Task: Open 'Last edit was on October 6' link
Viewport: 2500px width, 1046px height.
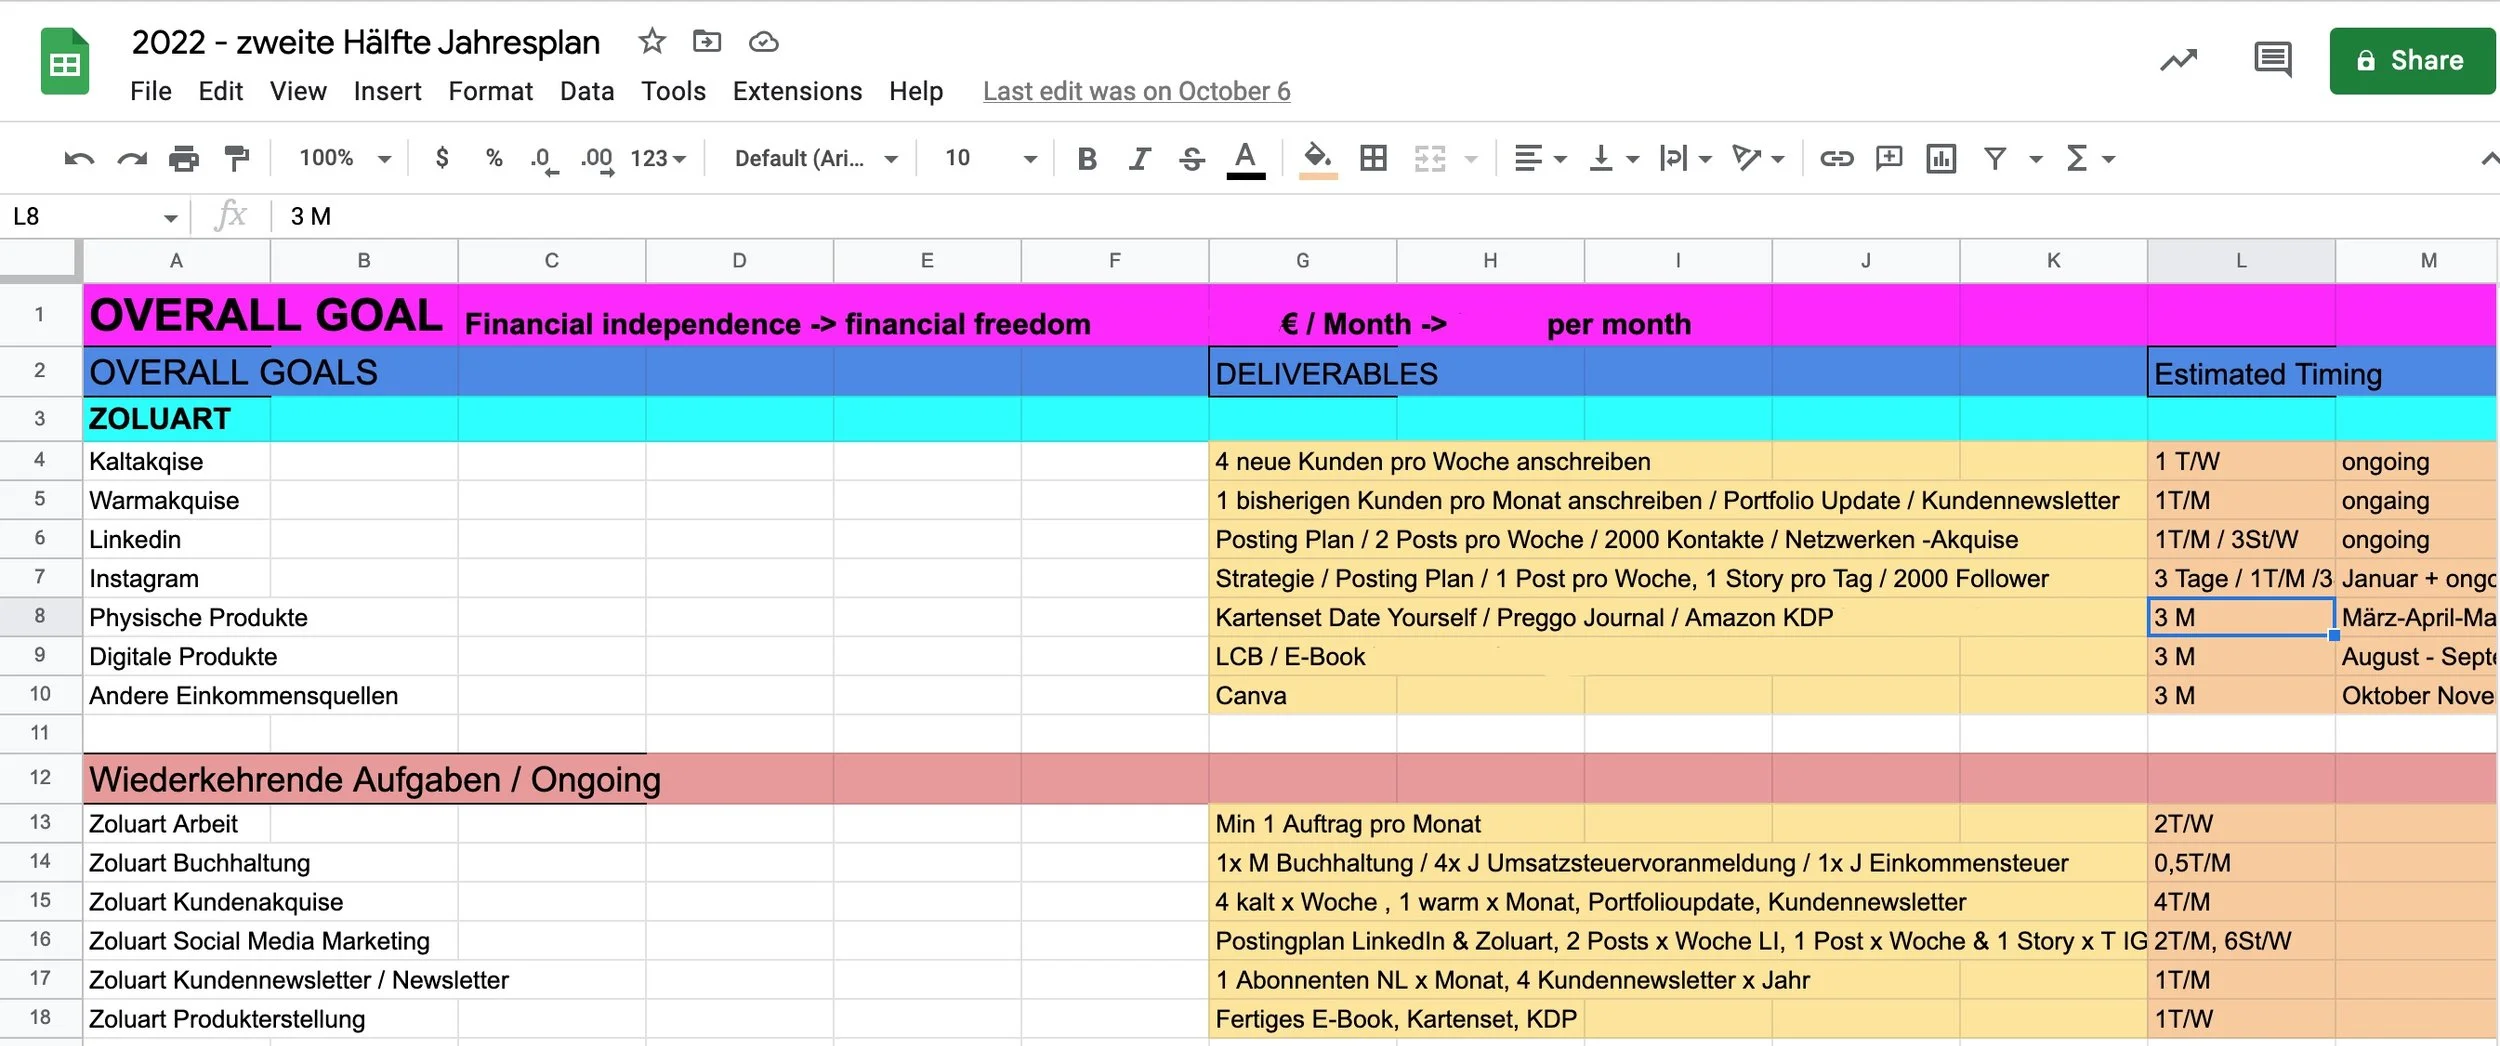Action: [x=1136, y=91]
